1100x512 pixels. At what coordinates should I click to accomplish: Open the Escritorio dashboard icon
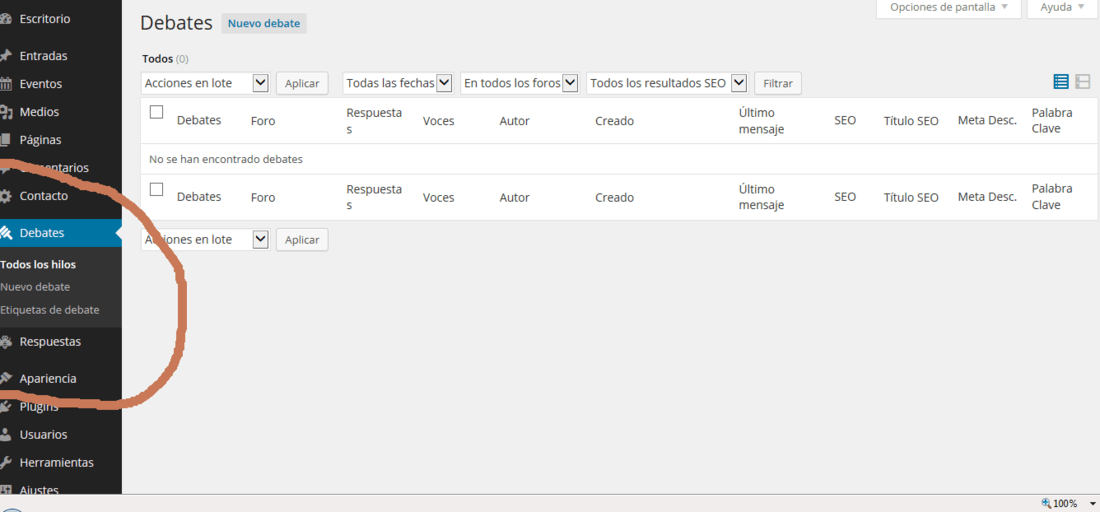[x=6, y=19]
